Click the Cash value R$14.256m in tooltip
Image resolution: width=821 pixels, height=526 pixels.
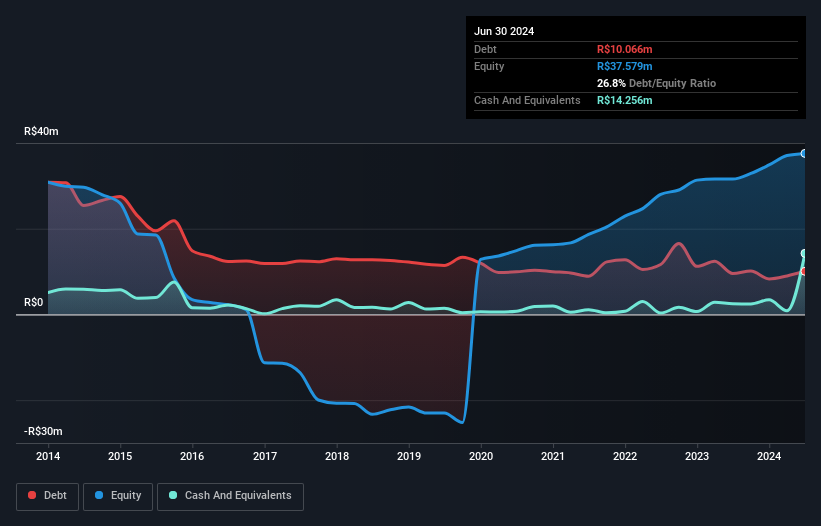[x=625, y=100]
